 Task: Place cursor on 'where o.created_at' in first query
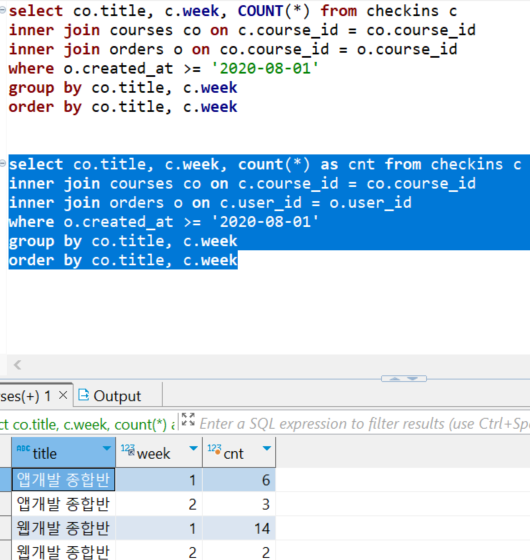tap(91, 68)
